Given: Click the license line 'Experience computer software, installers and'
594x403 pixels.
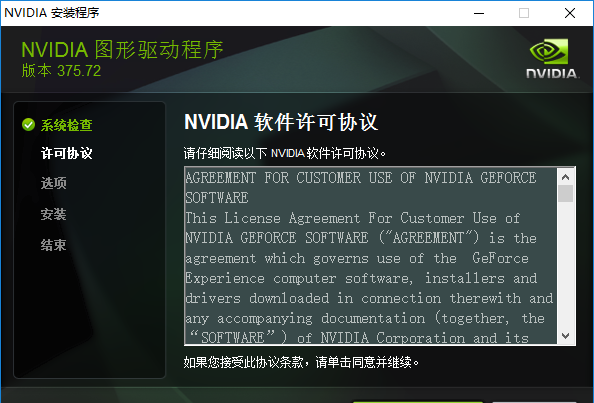Looking at the screenshot, I should click(361, 278).
